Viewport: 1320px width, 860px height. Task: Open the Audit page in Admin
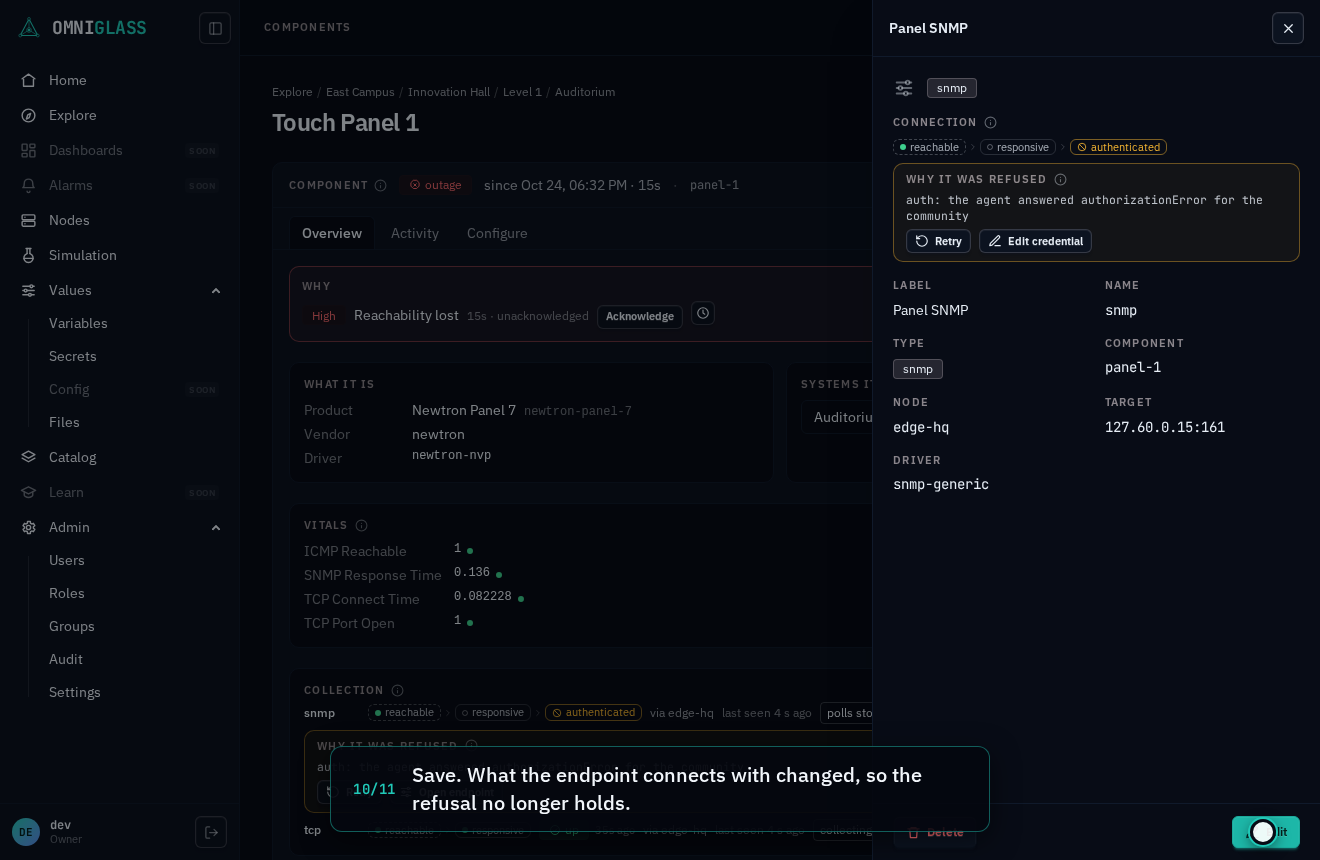click(66, 659)
